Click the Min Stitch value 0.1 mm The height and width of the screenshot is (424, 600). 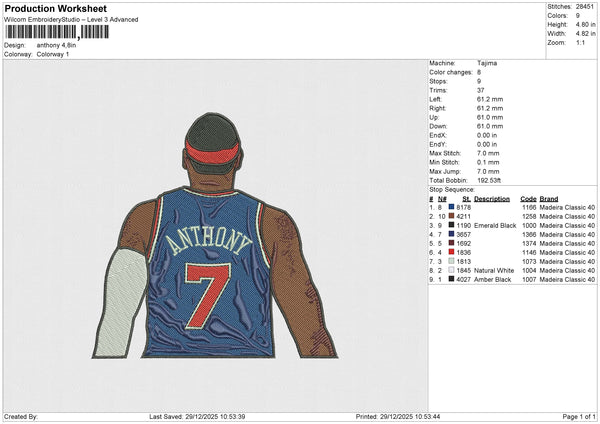488,163
